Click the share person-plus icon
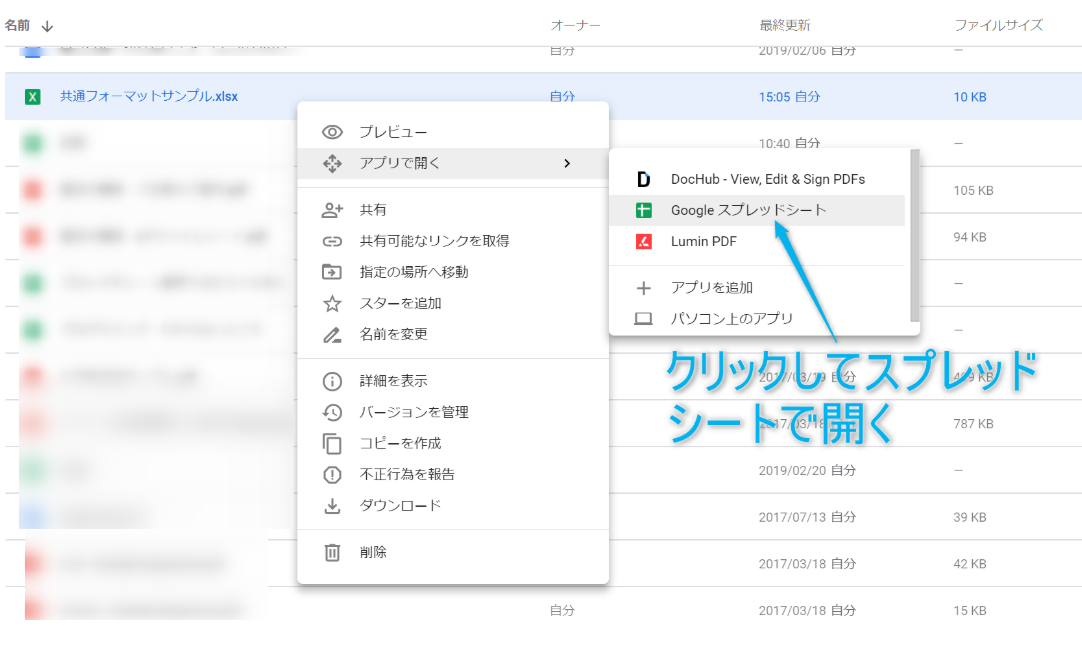 [x=332, y=210]
